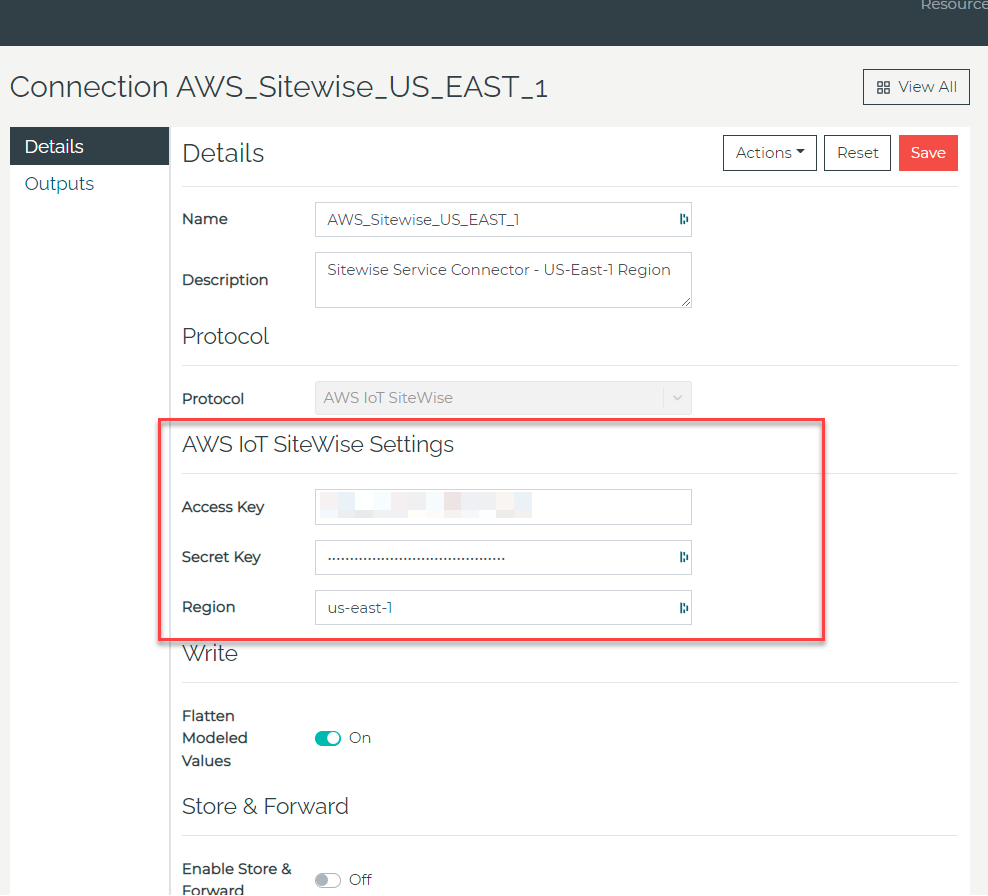Toggle the Enable Store & Forward switch
Viewport: 988px width, 896px height.
(328, 880)
